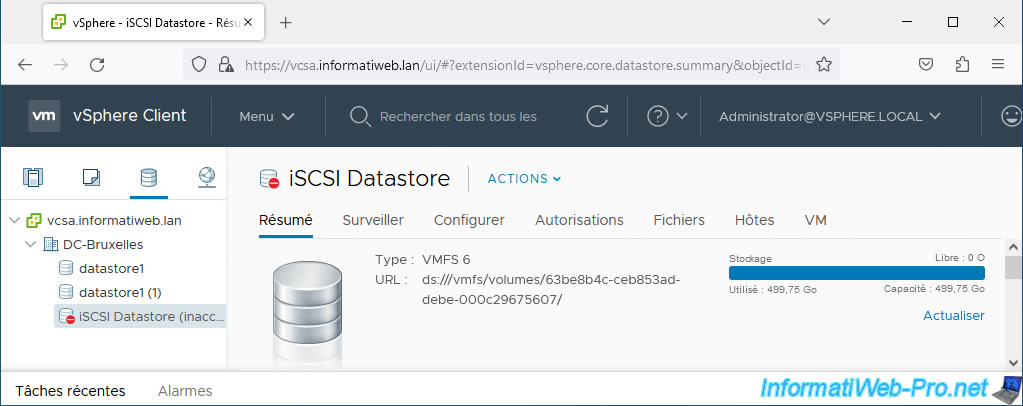Click the 'Utilisé : 499,75 Go' text

pos(772,289)
